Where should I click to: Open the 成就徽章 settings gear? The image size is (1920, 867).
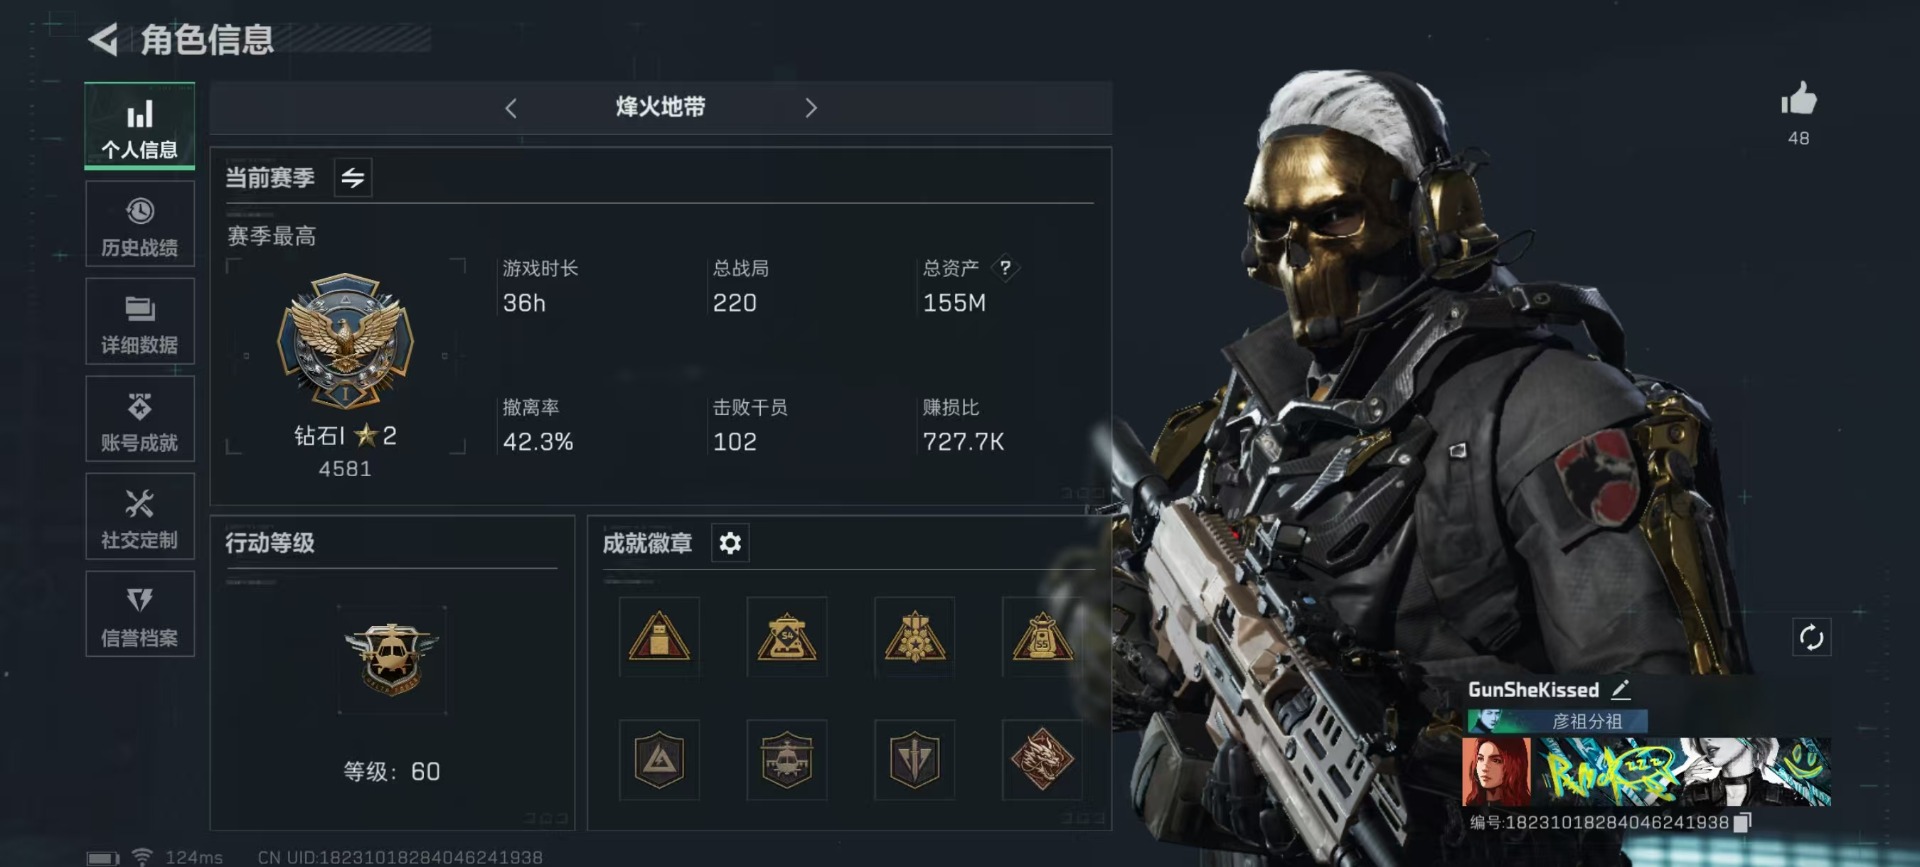(x=730, y=543)
